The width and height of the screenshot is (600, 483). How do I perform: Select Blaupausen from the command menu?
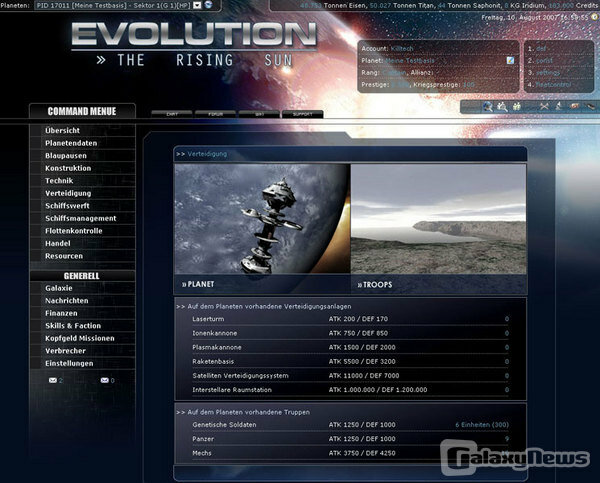[x=66, y=156]
